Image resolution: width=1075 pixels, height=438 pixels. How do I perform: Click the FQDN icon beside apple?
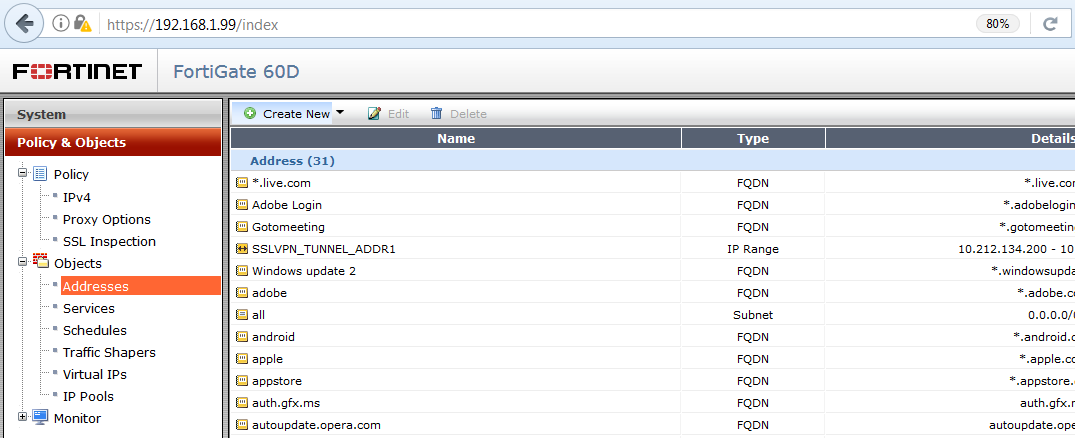[x=242, y=358]
